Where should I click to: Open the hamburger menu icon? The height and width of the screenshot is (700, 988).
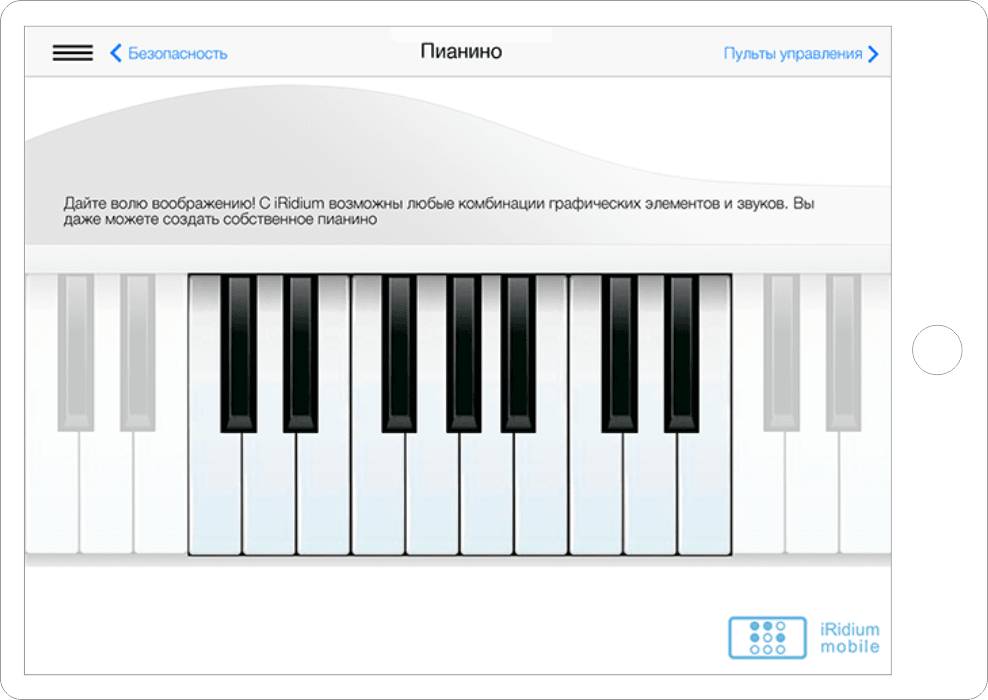(72, 53)
